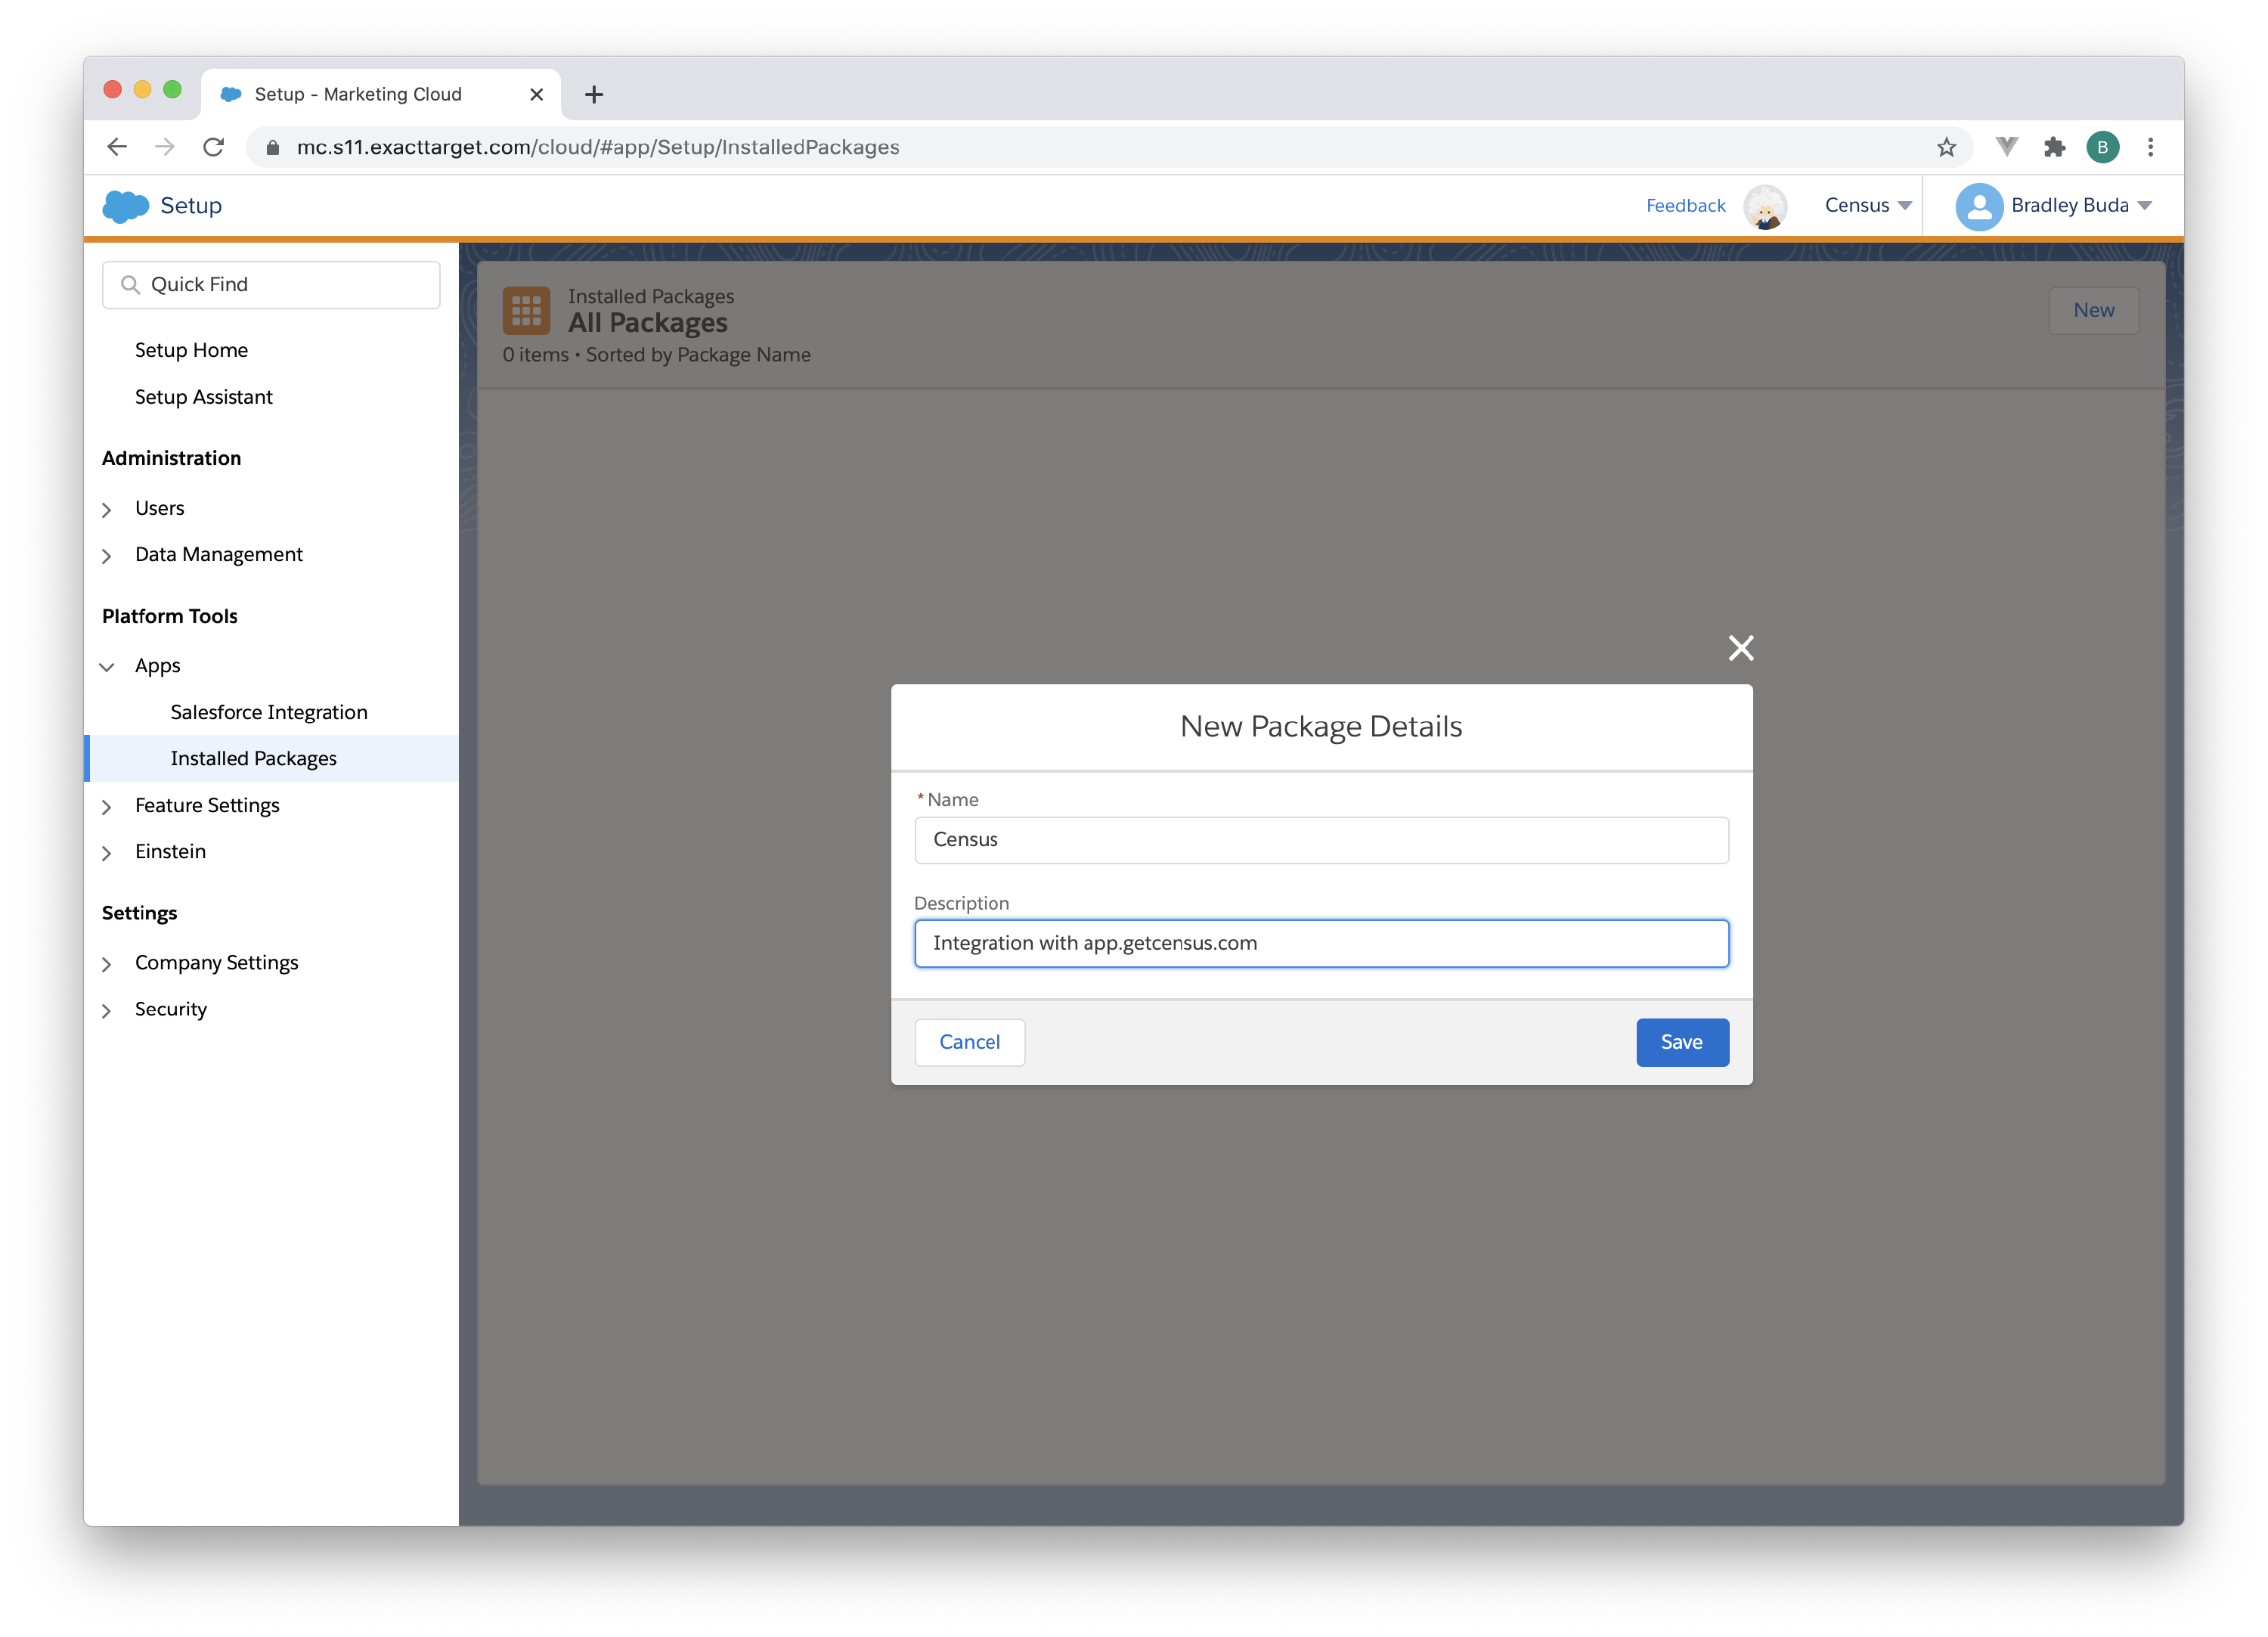This screenshot has height=1637, width=2268.
Task: Open the Bradley Buda account dropdown arrow
Action: pyautogui.click(x=2144, y=206)
